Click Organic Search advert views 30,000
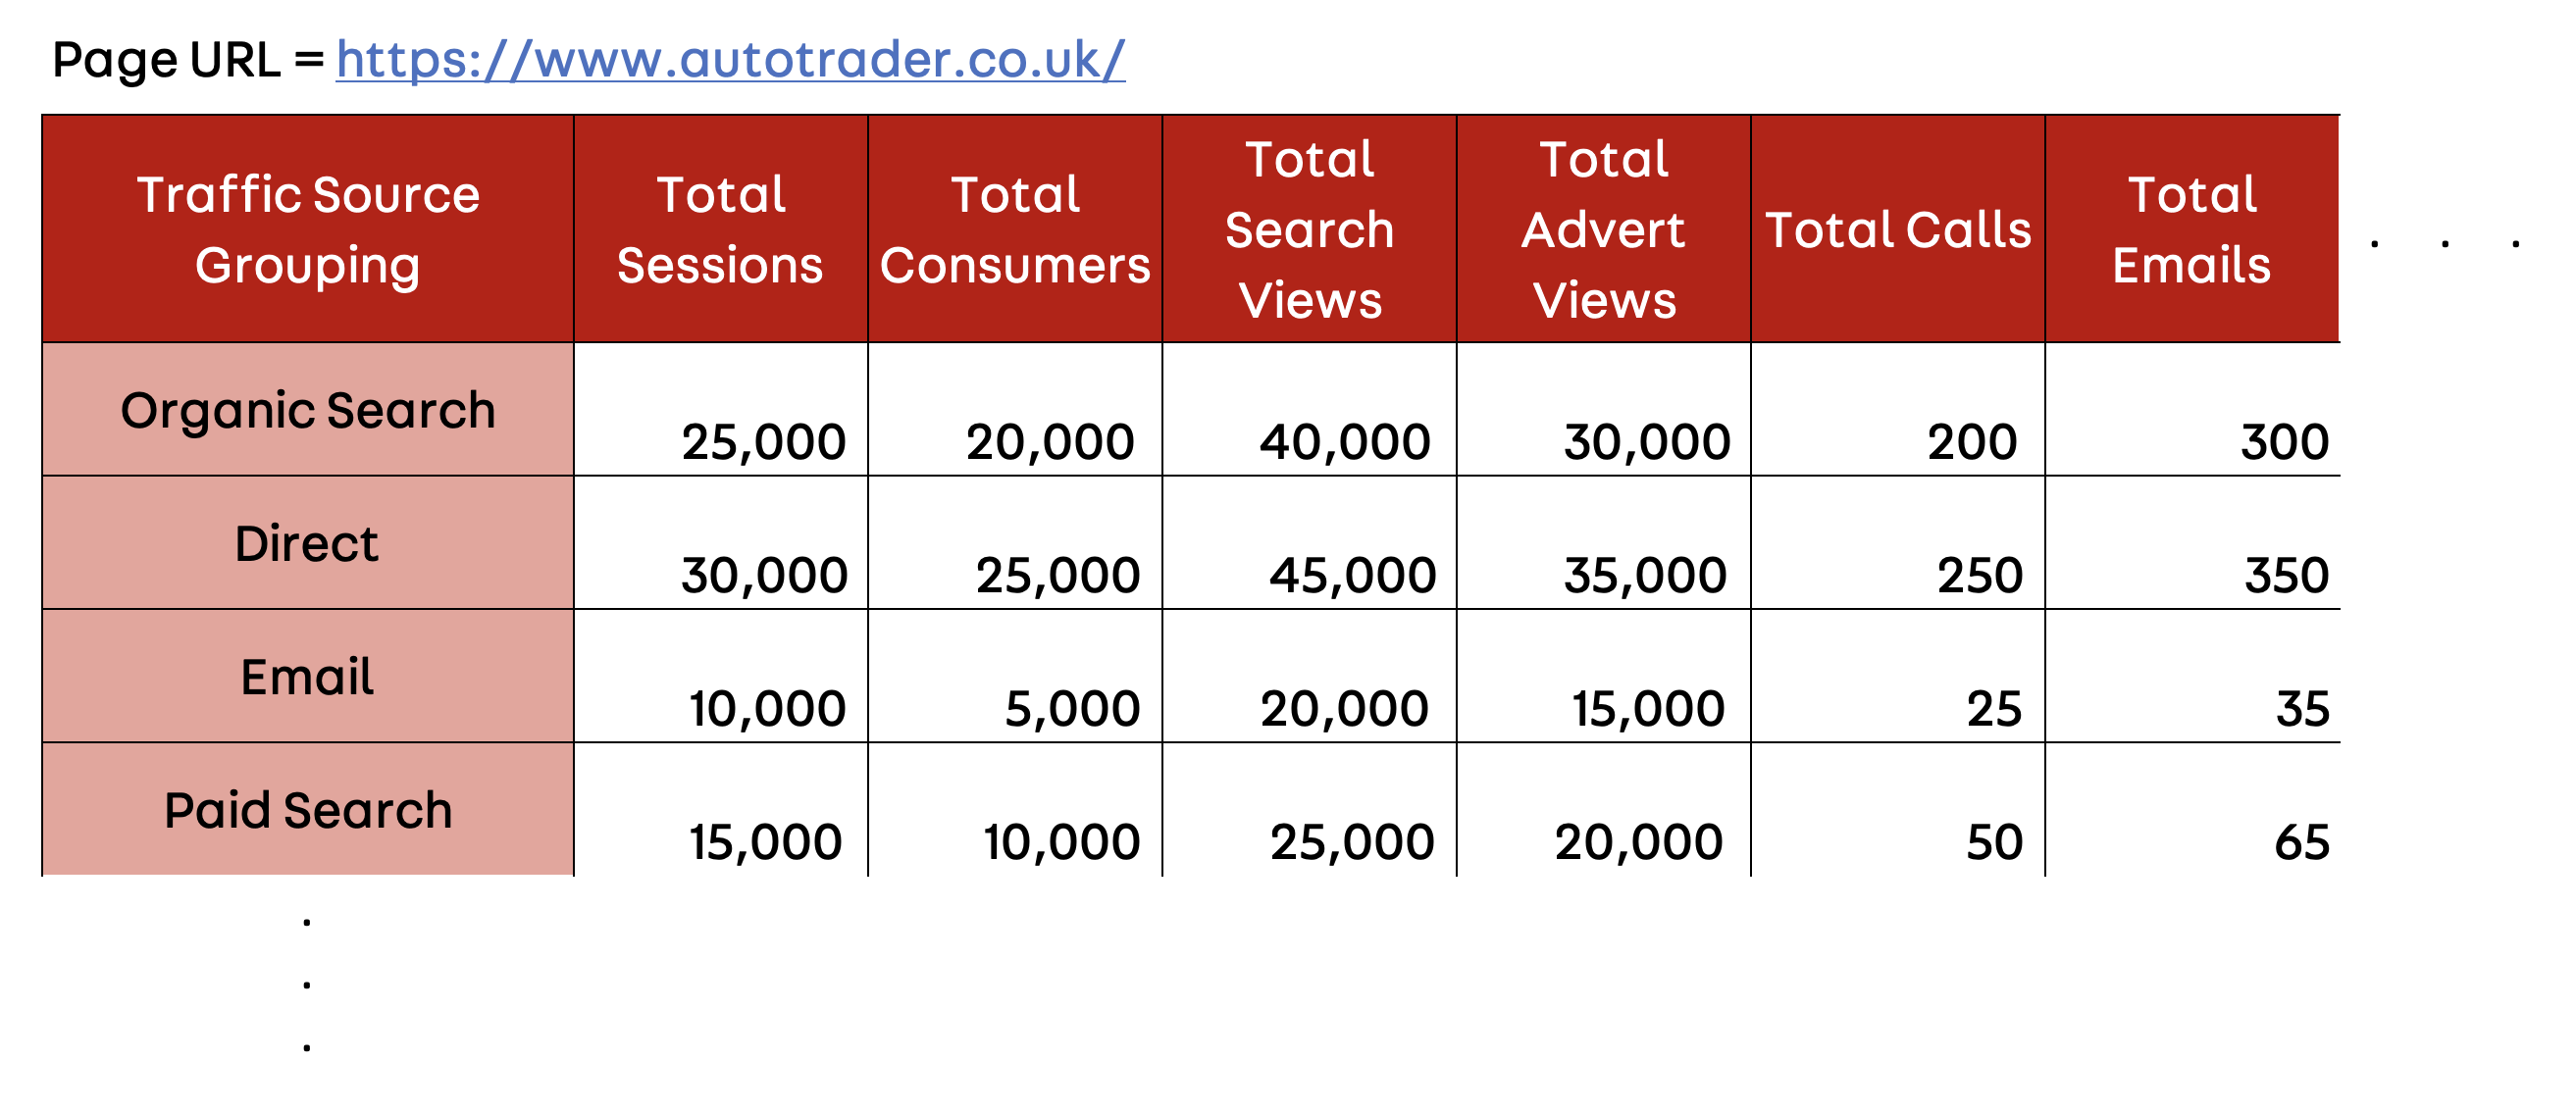Screen dimensions: 2576x1112 pyautogui.click(x=1647, y=441)
